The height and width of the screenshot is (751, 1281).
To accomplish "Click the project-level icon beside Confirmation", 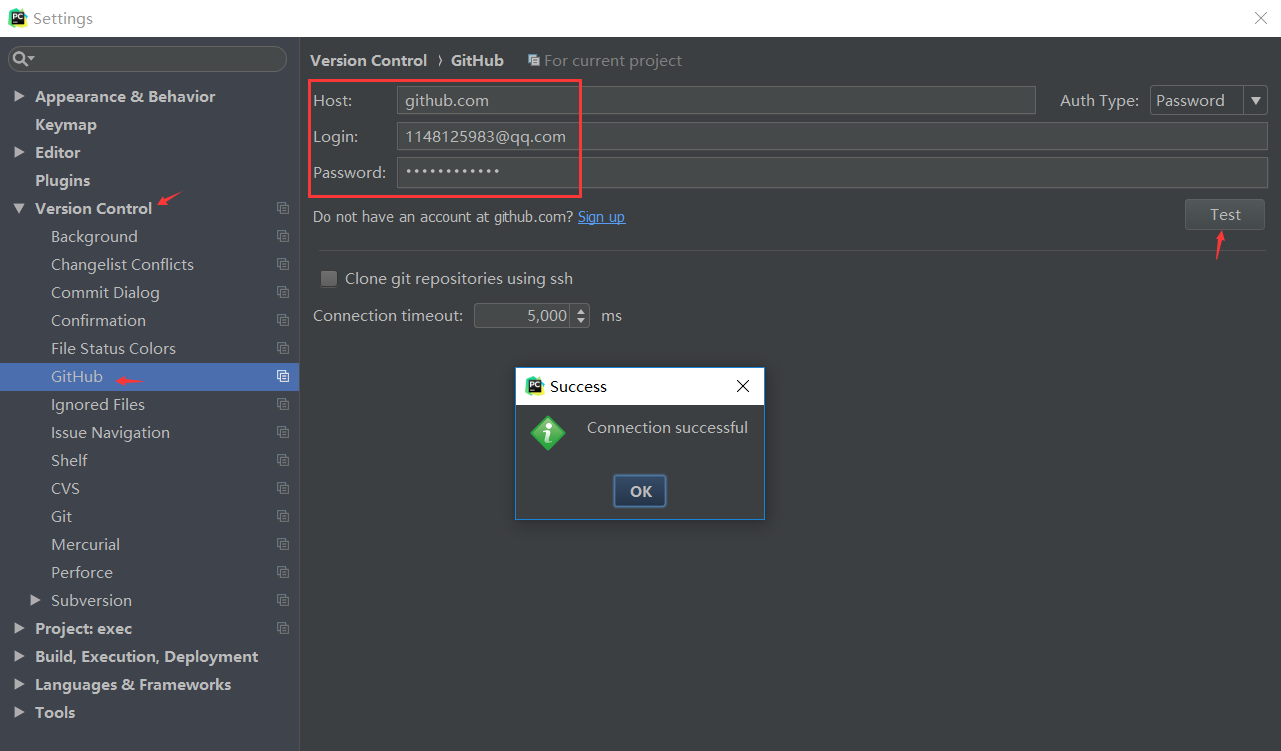I will coord(283,321).
